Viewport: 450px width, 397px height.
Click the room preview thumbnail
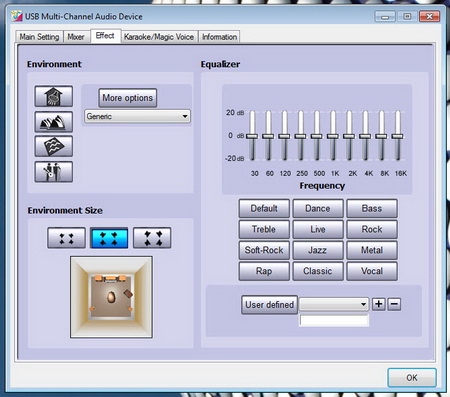tap(111, 297)
